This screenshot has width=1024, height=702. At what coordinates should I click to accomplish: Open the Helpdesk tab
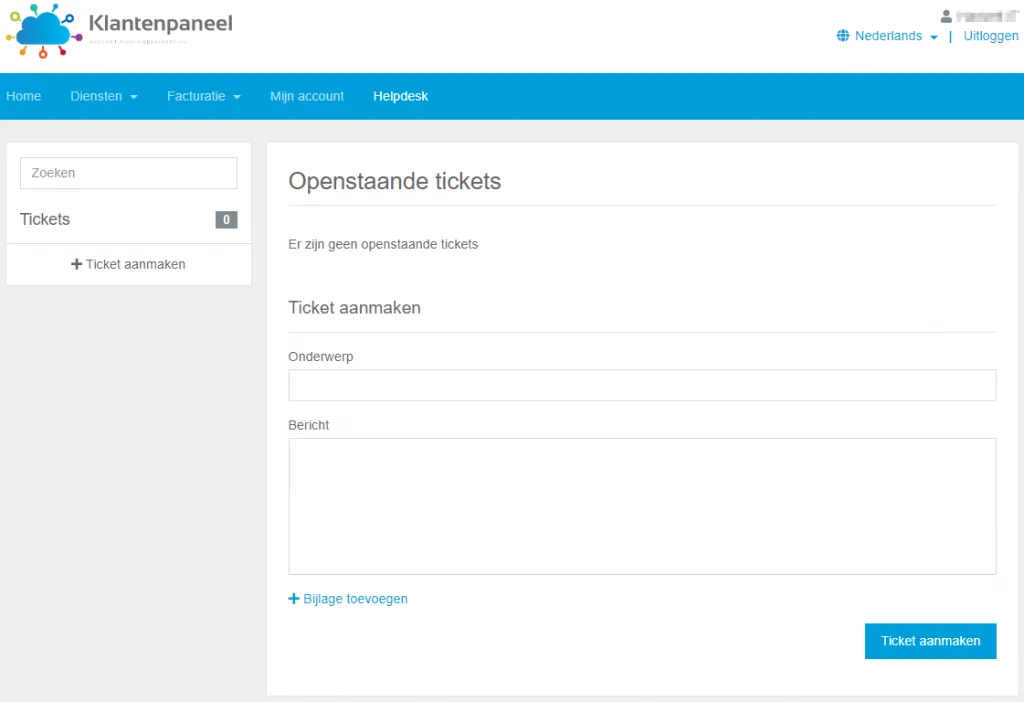click(400, 96)
